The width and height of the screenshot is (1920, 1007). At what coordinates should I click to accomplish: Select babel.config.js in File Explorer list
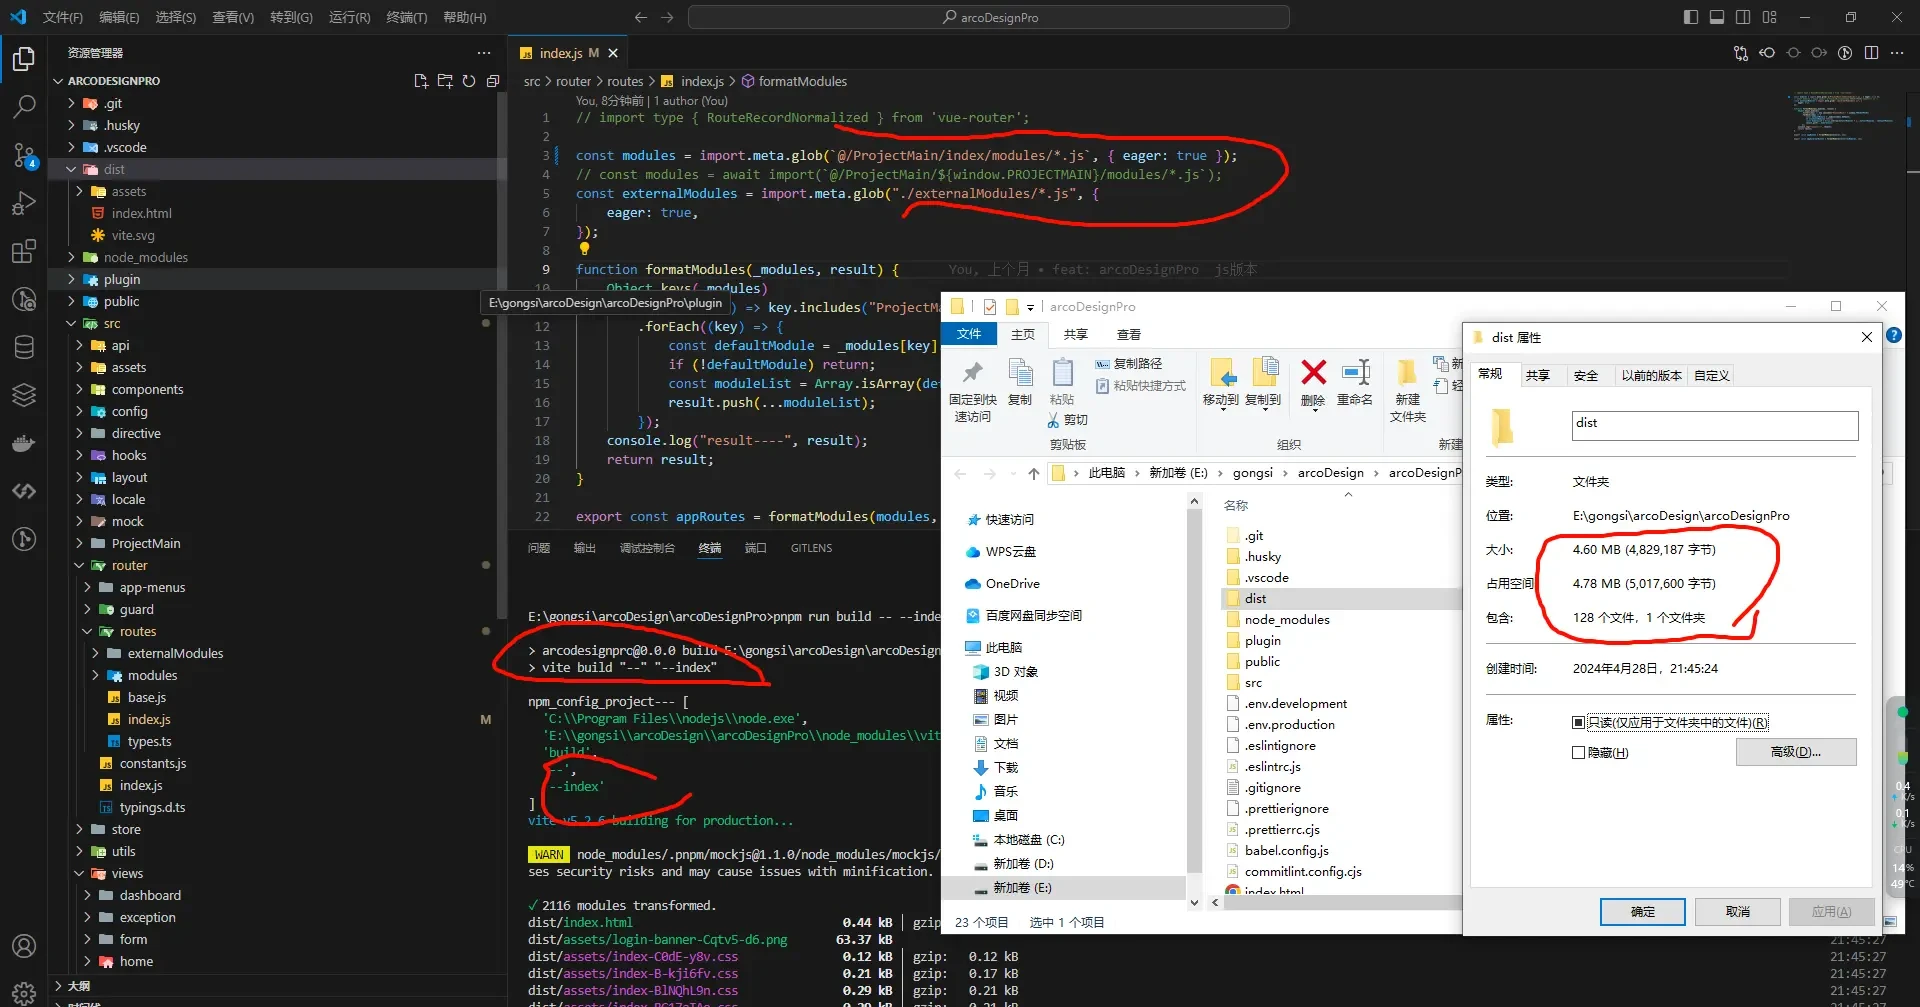coord(1286,850)
